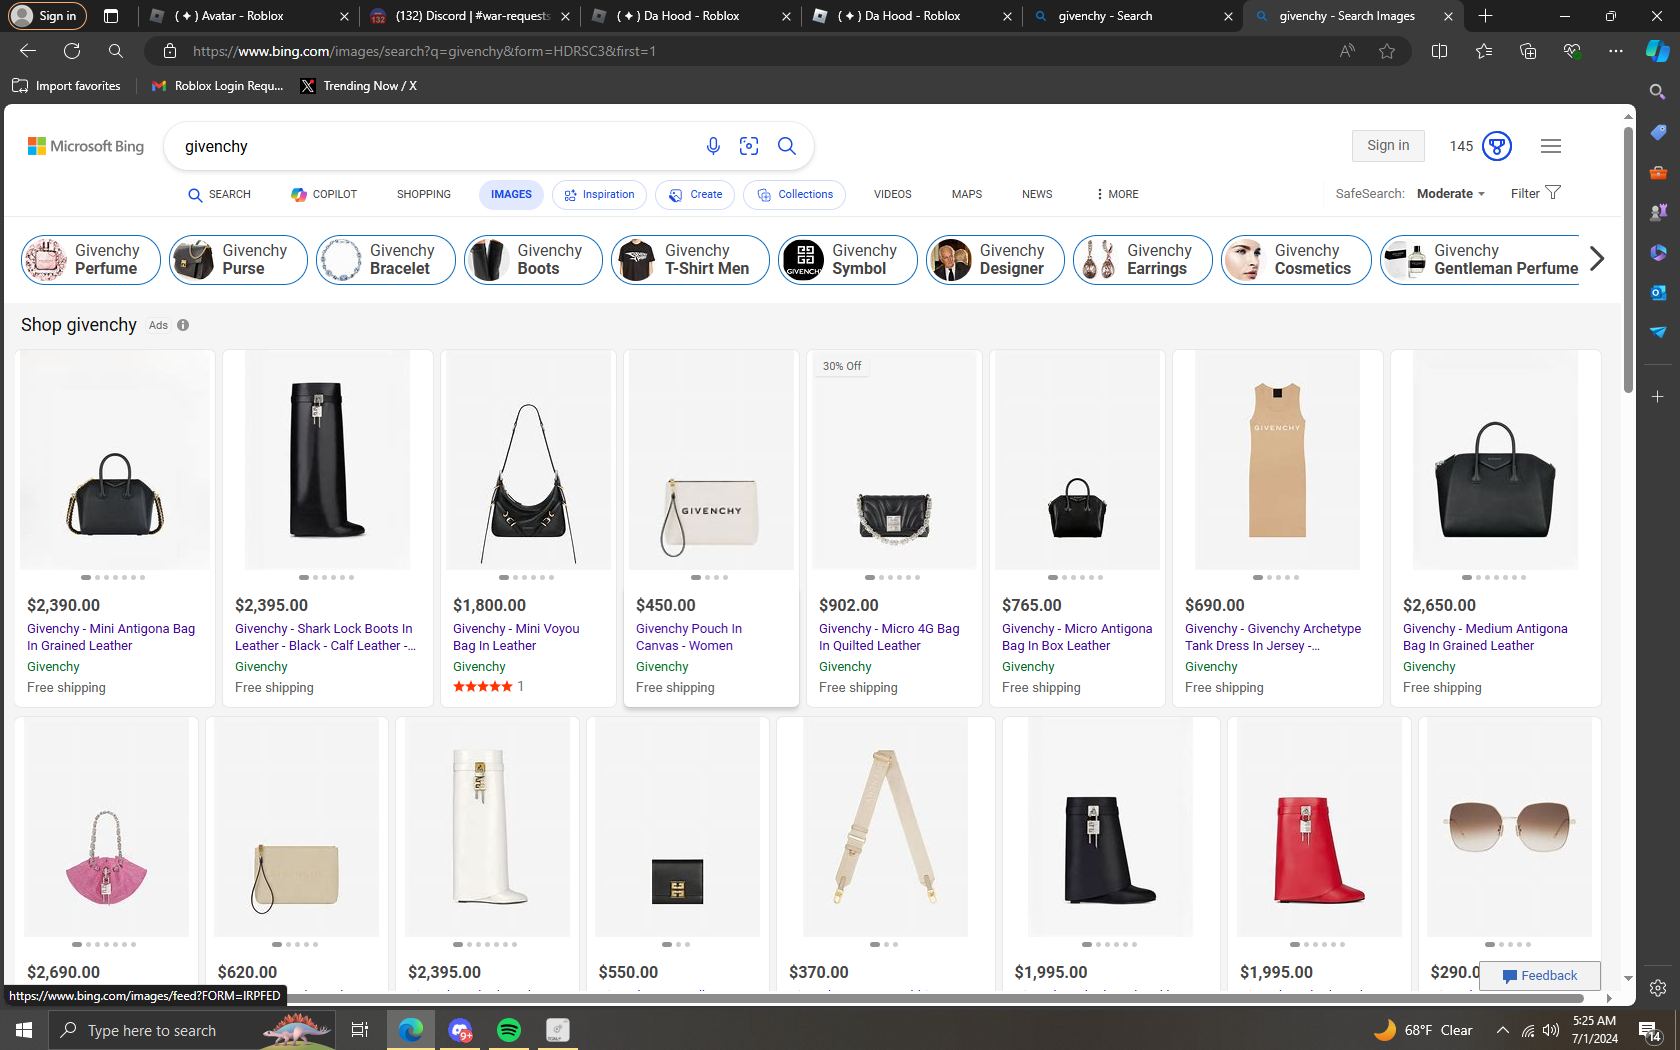Open Tools briefcase icon in sidebar

click(1658, 172)
